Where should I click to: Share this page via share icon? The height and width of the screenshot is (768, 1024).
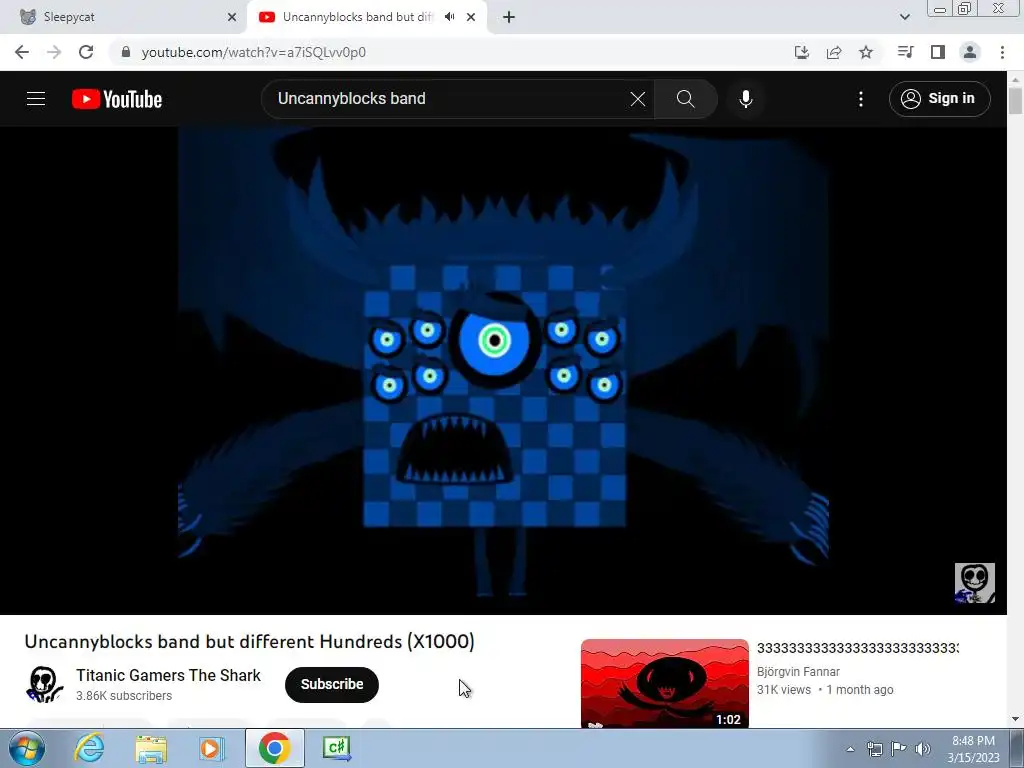834,52
